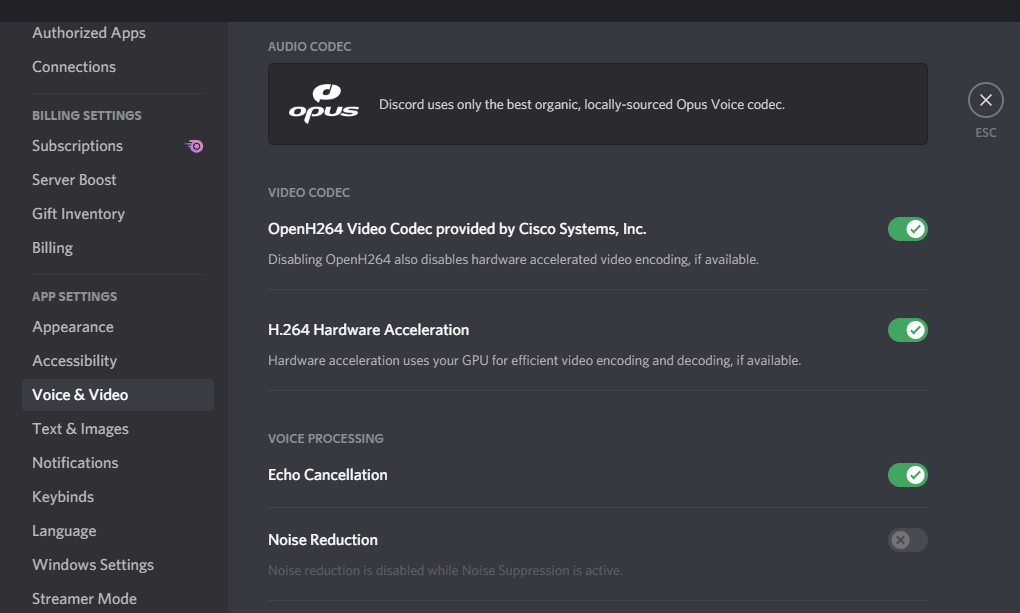Open Windows Settings
Viewport: 1020px width, 613px height.
[92, 564]
